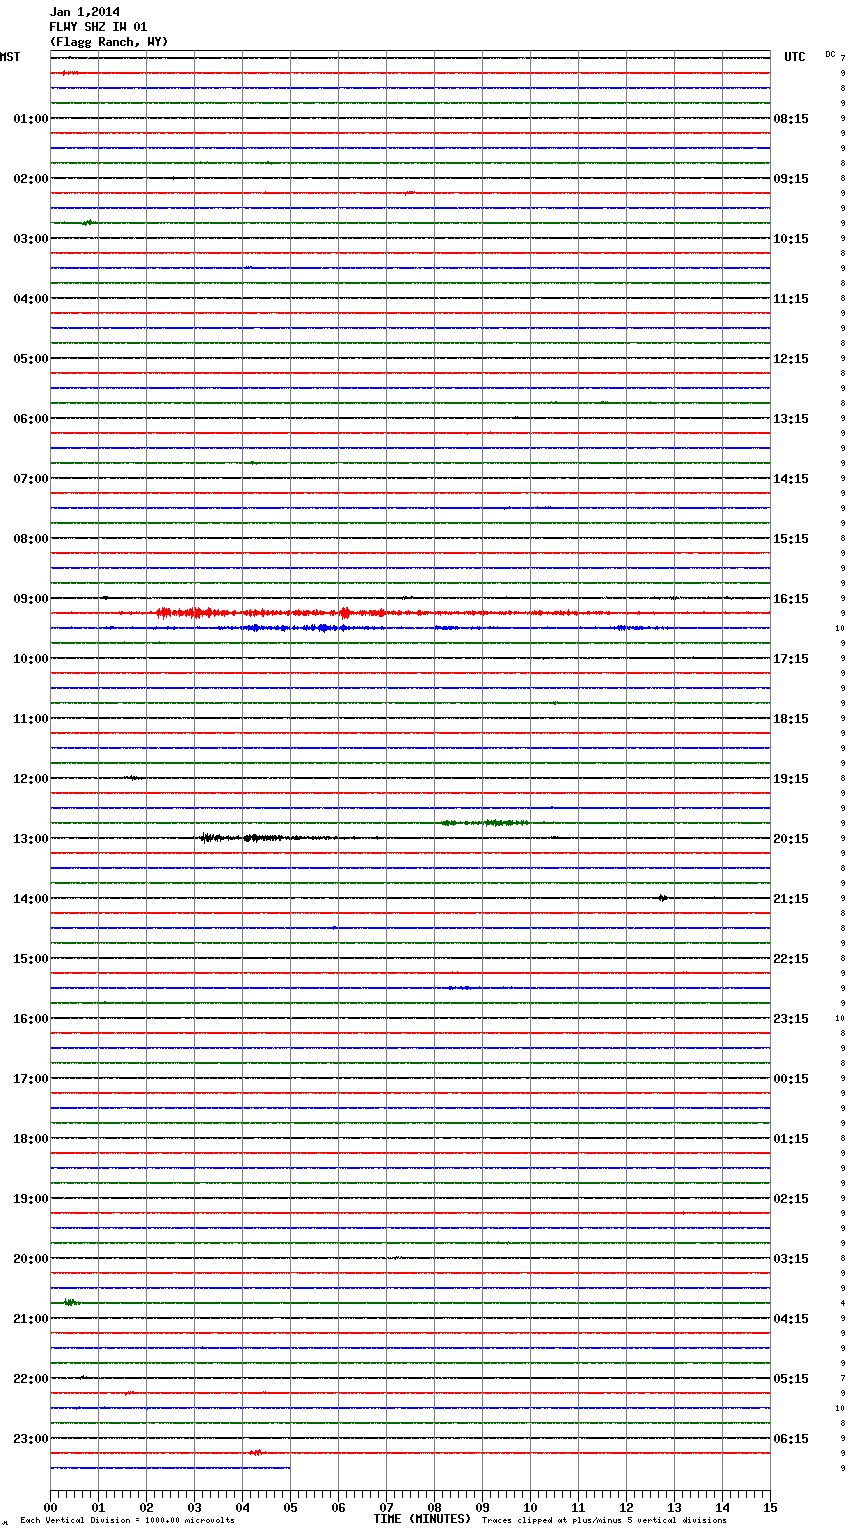Image resolution: width=850 pixels, height=1534 pixels.
Task: Click minute tick label 05 on axis
Action: click(x=290, y=1507)
